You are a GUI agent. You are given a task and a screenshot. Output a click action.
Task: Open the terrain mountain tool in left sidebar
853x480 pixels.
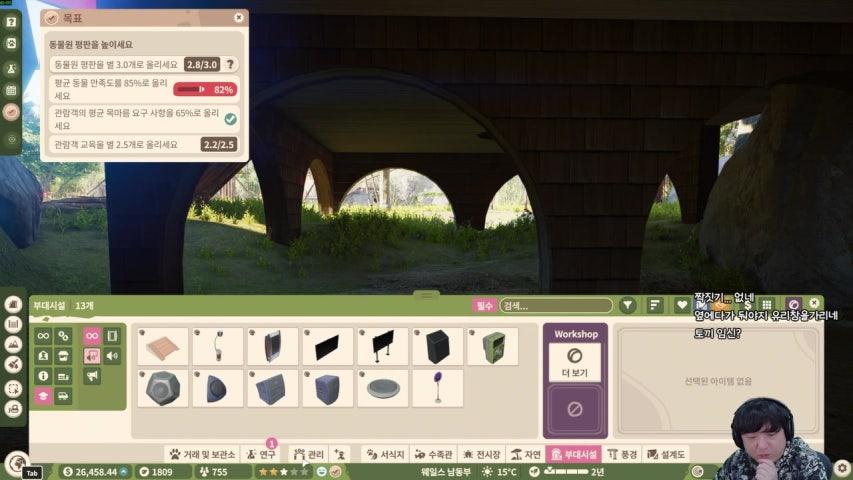pos(13,344)
